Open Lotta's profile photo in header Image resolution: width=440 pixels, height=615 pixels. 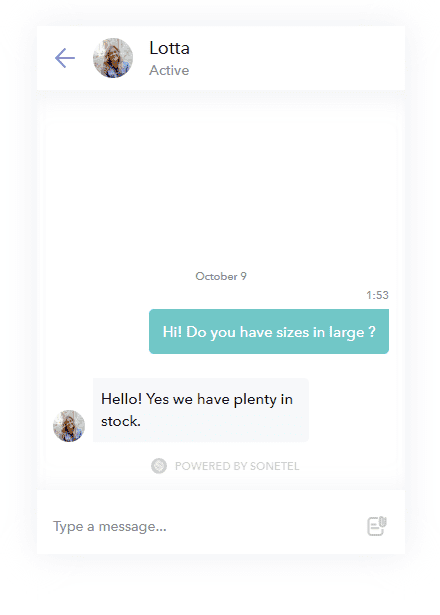(113, 58)
